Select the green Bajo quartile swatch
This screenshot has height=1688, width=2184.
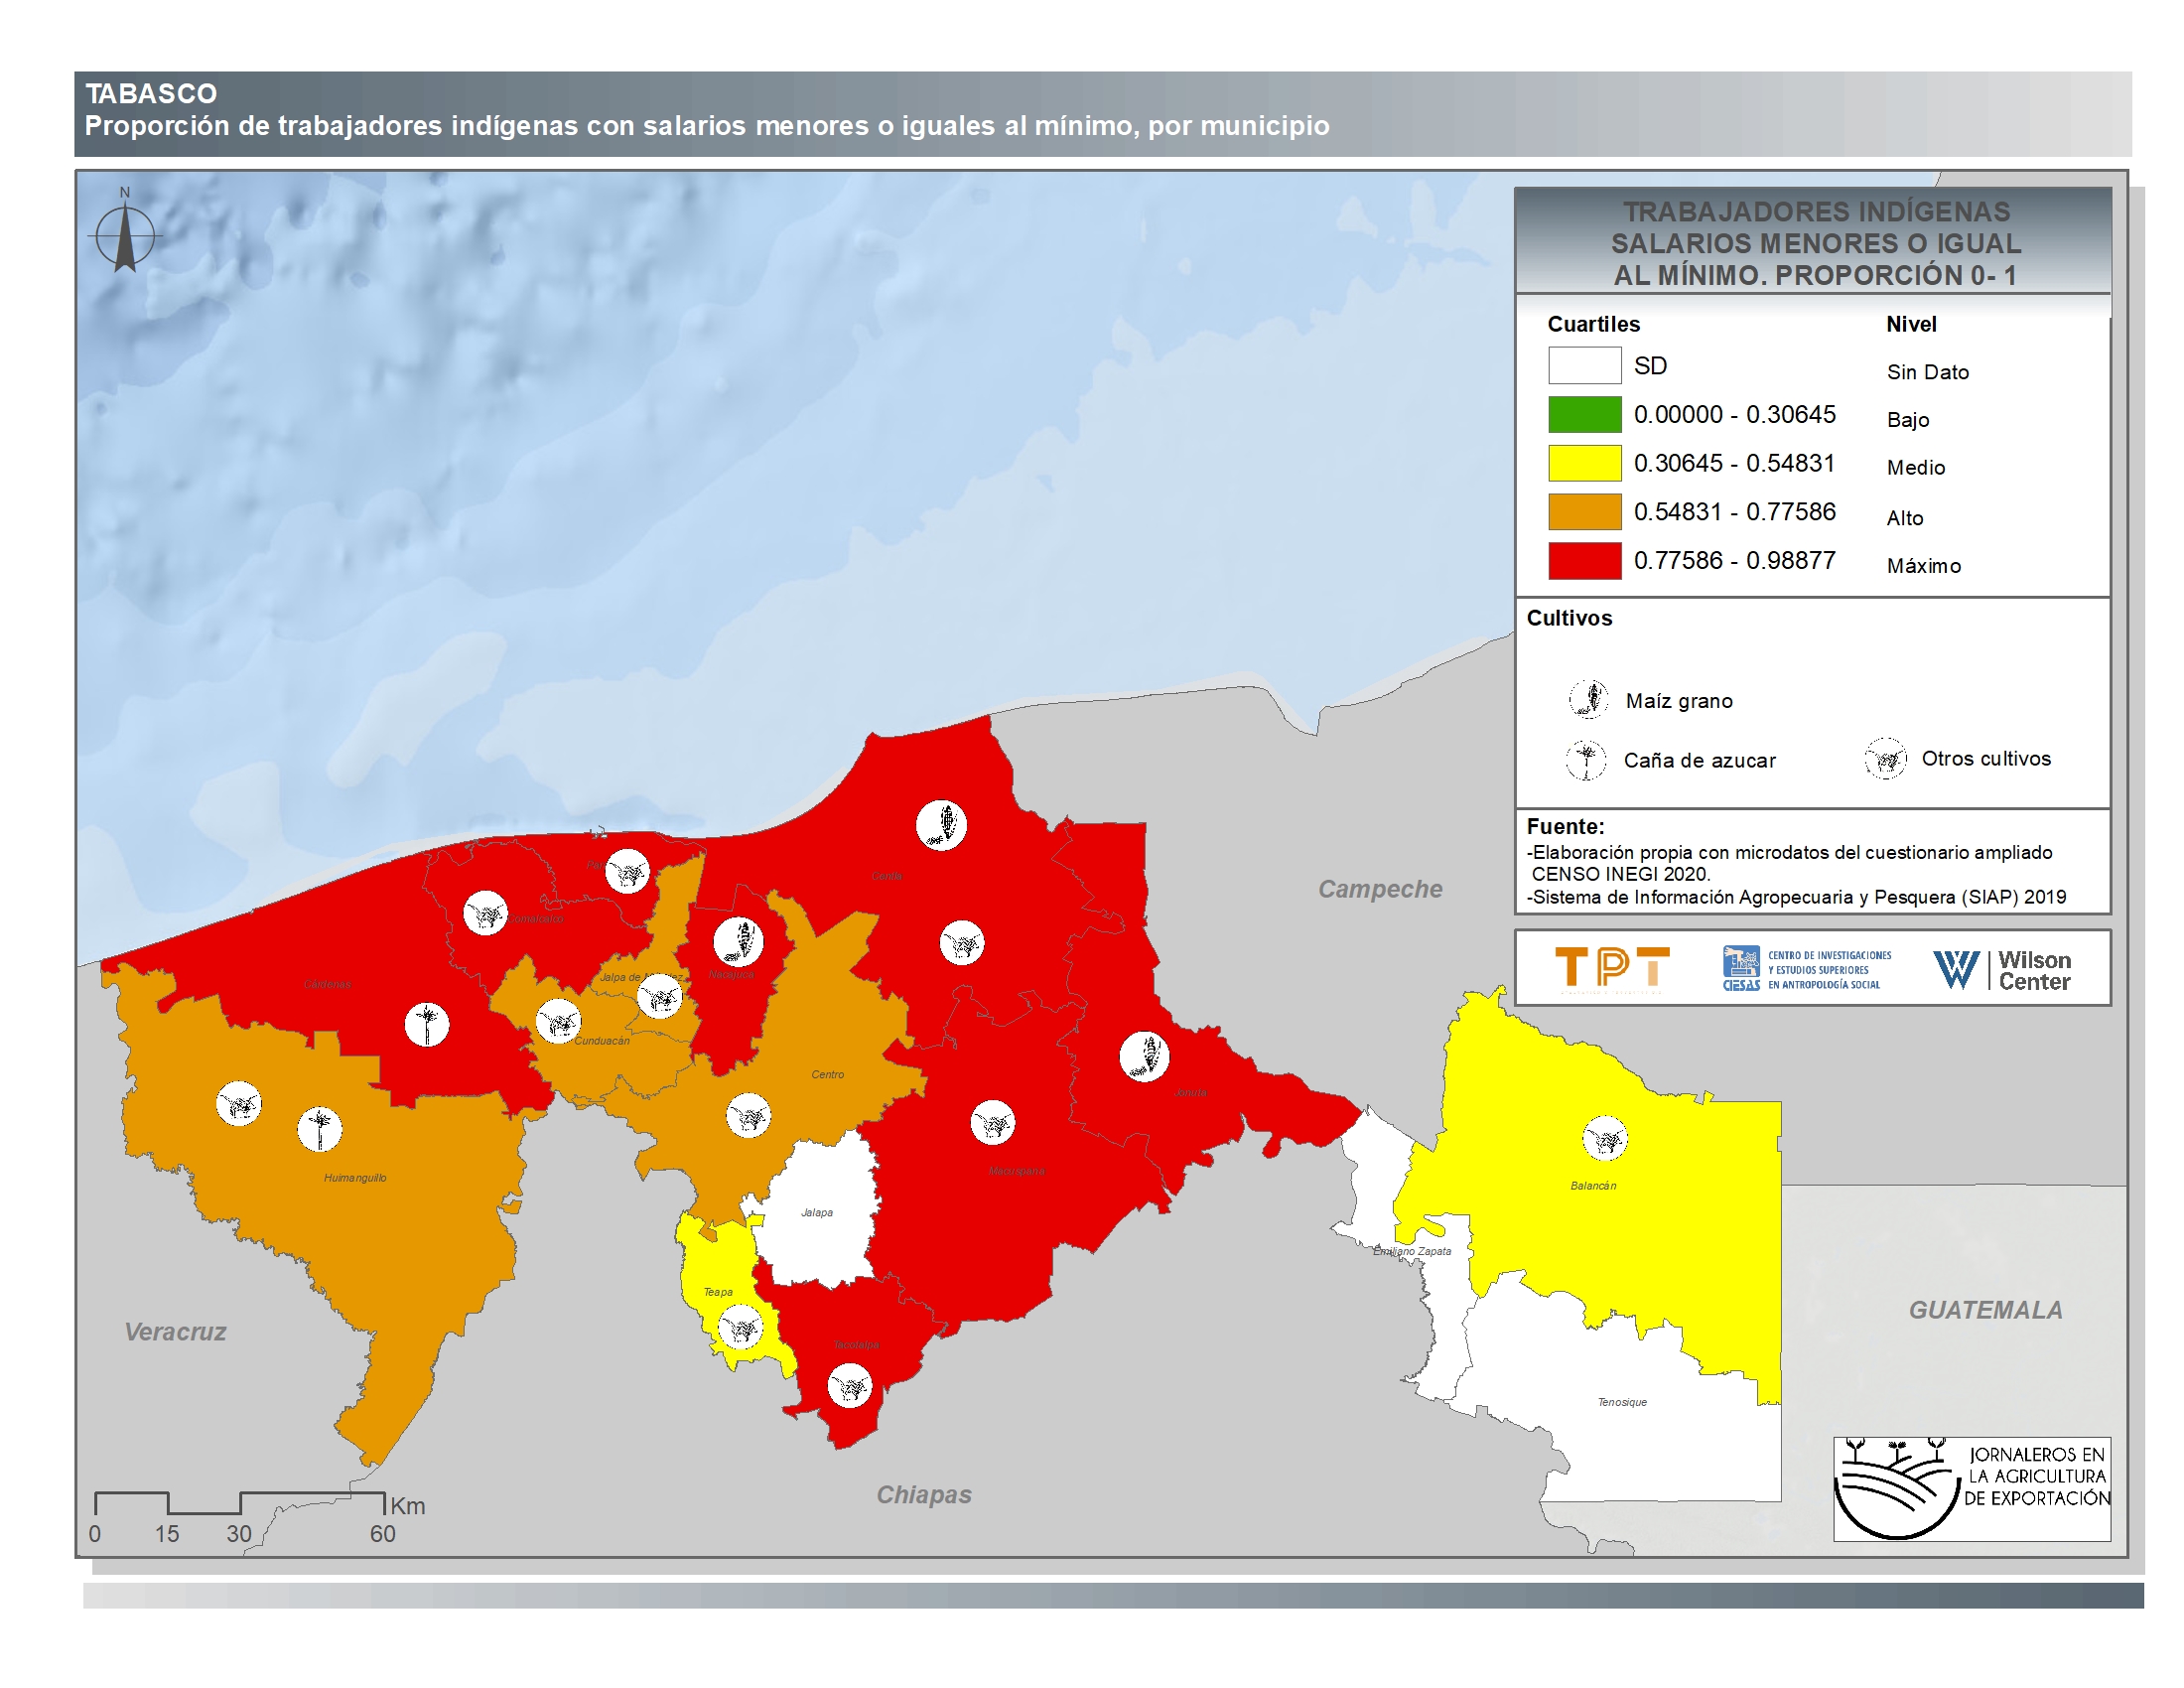tap(1584, 414)
